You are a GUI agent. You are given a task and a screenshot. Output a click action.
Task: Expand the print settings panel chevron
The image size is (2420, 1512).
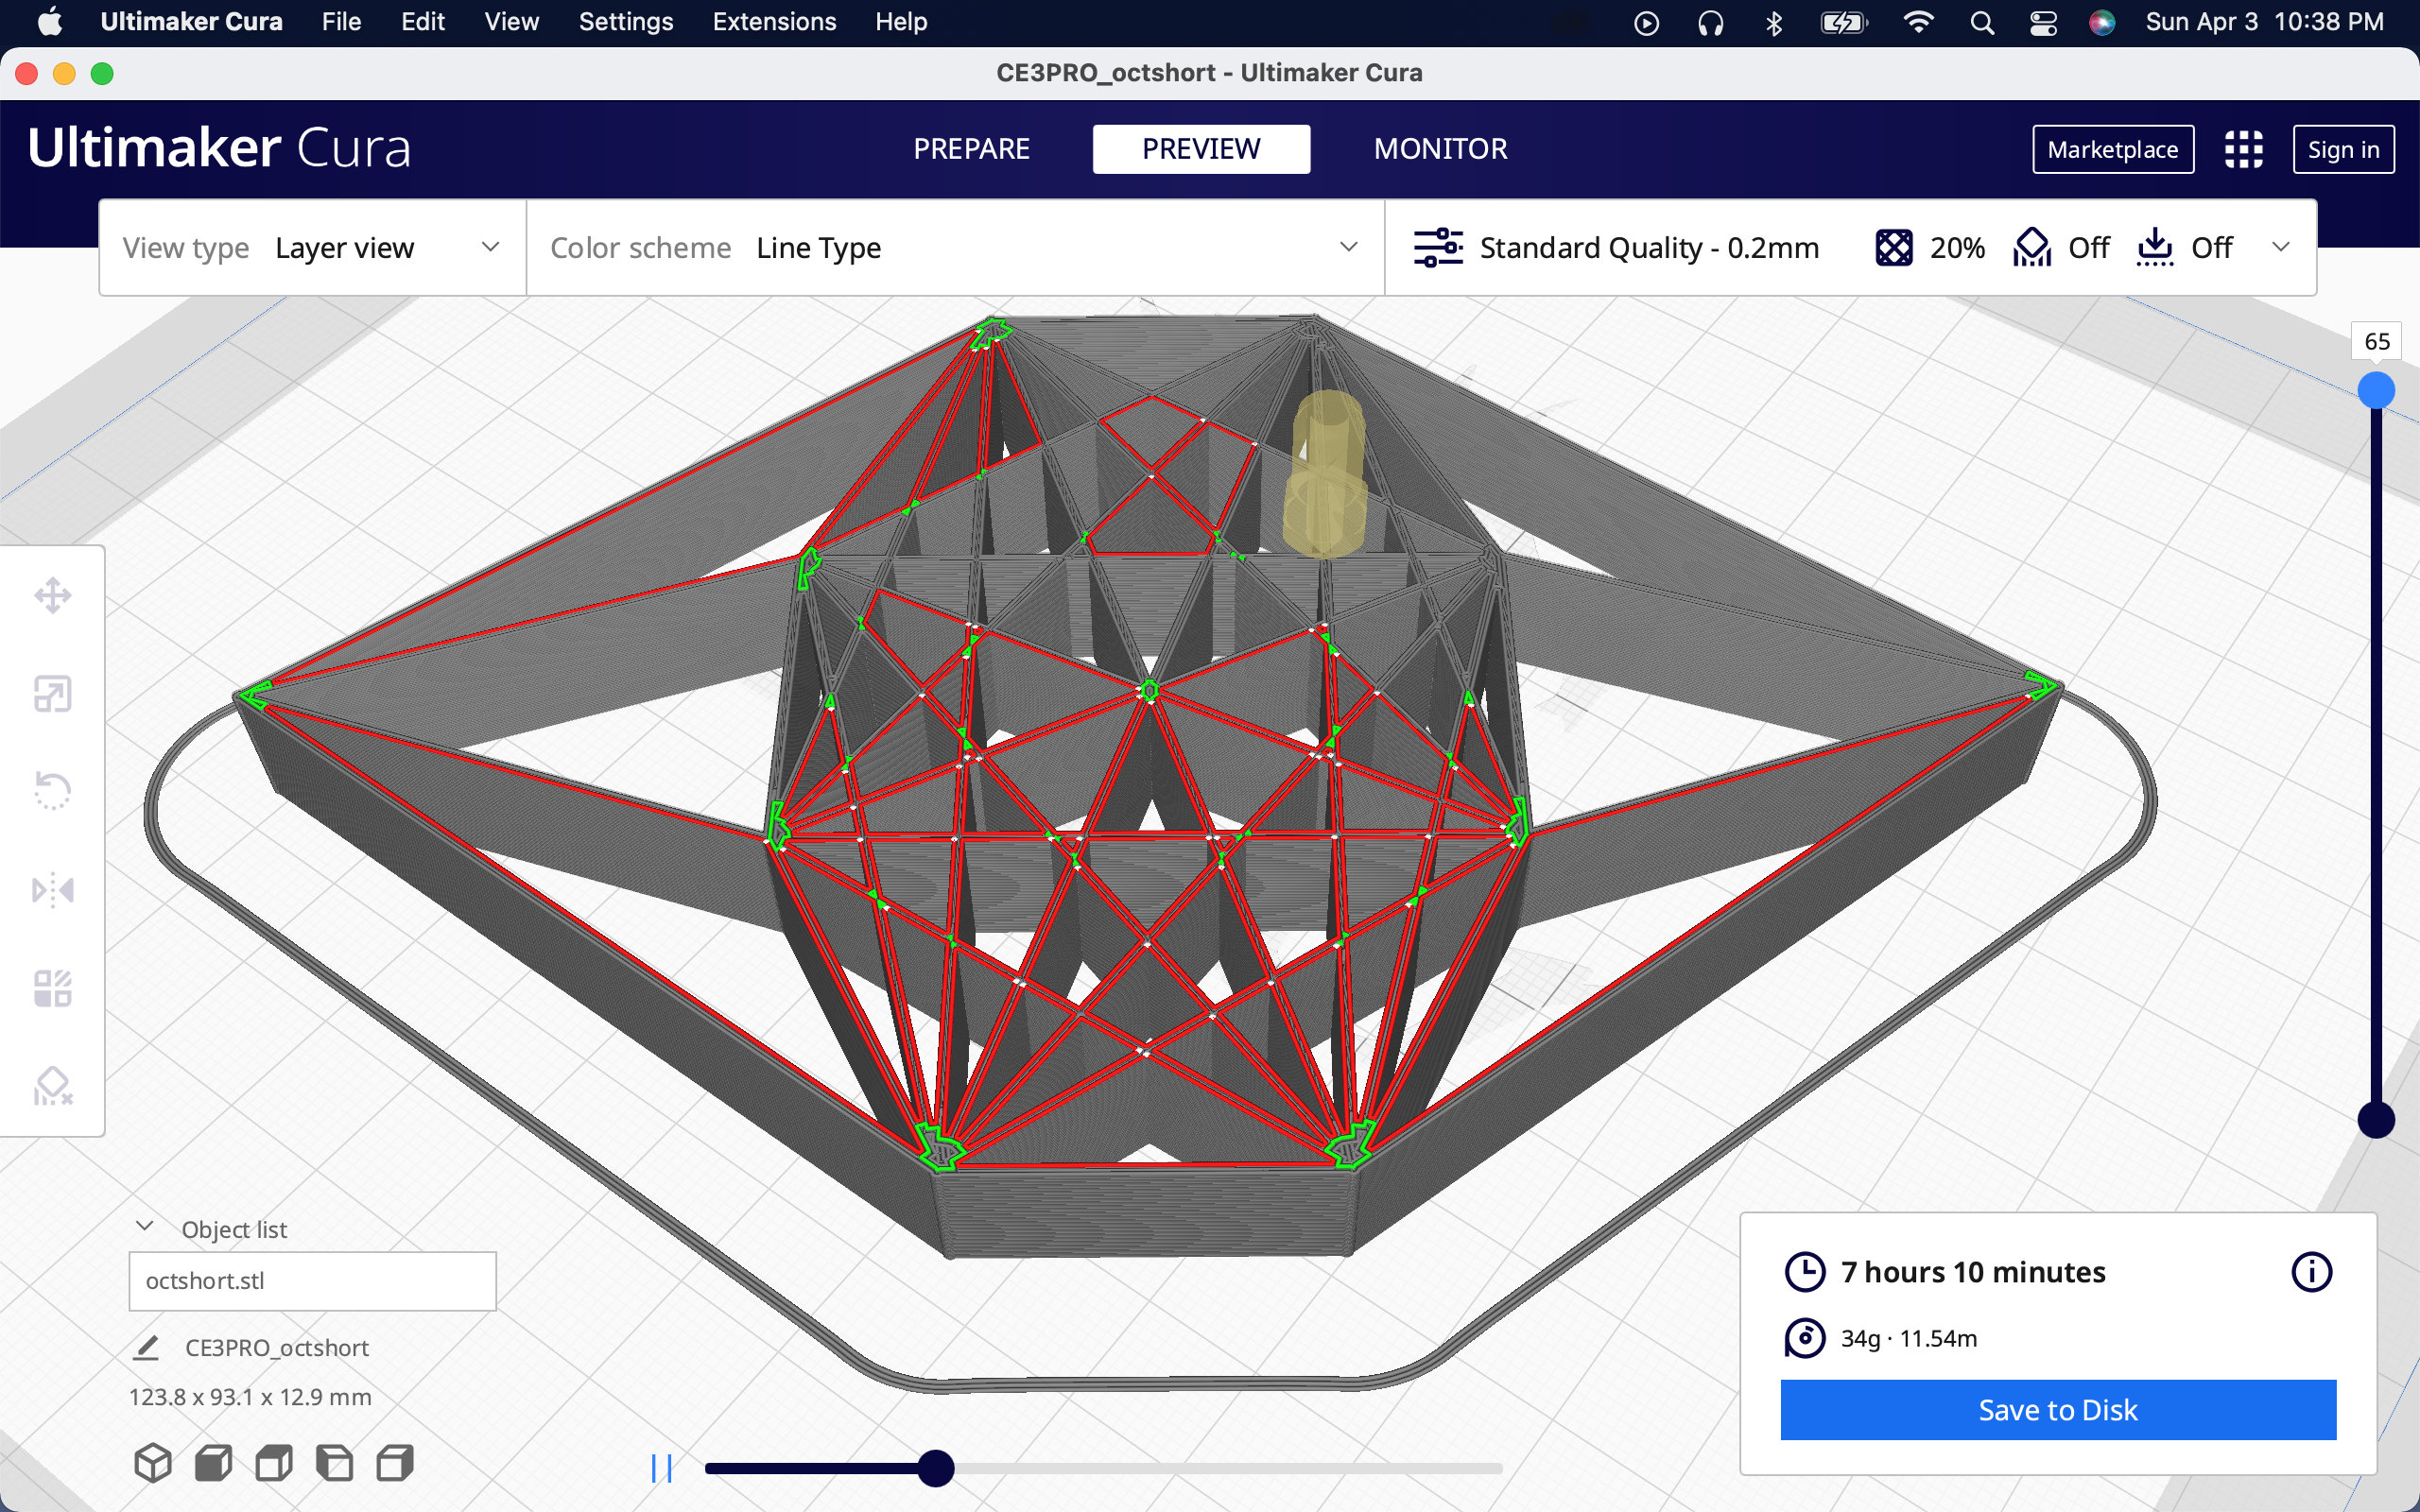2281,247
